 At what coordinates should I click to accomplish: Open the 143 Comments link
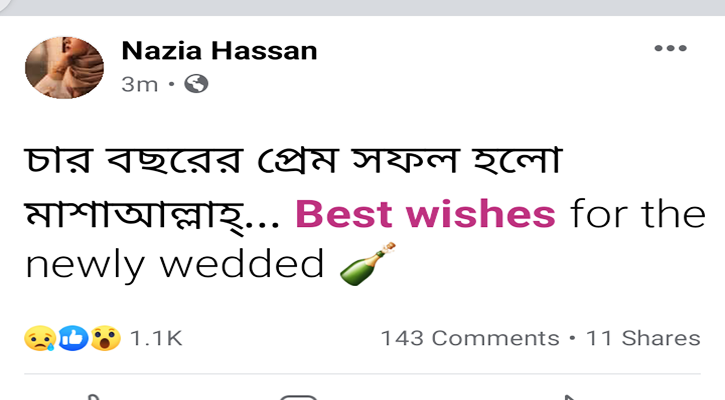tap(469, 339)
